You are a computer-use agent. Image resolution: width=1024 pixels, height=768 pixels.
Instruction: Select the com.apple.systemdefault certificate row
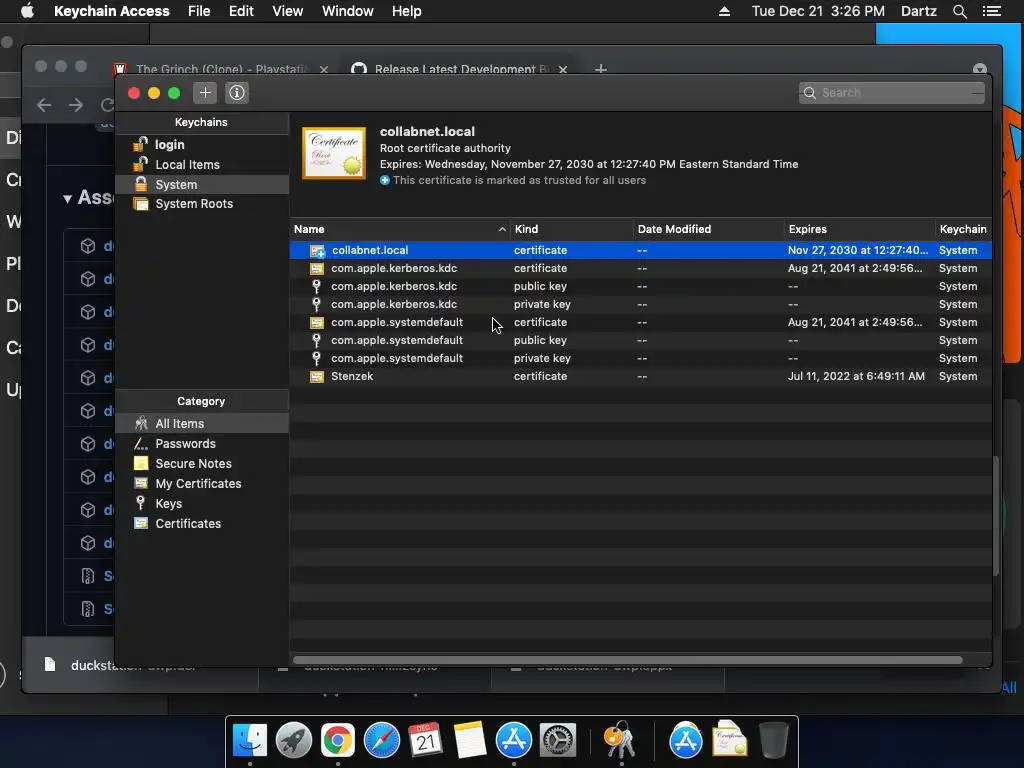click(641, 322)
